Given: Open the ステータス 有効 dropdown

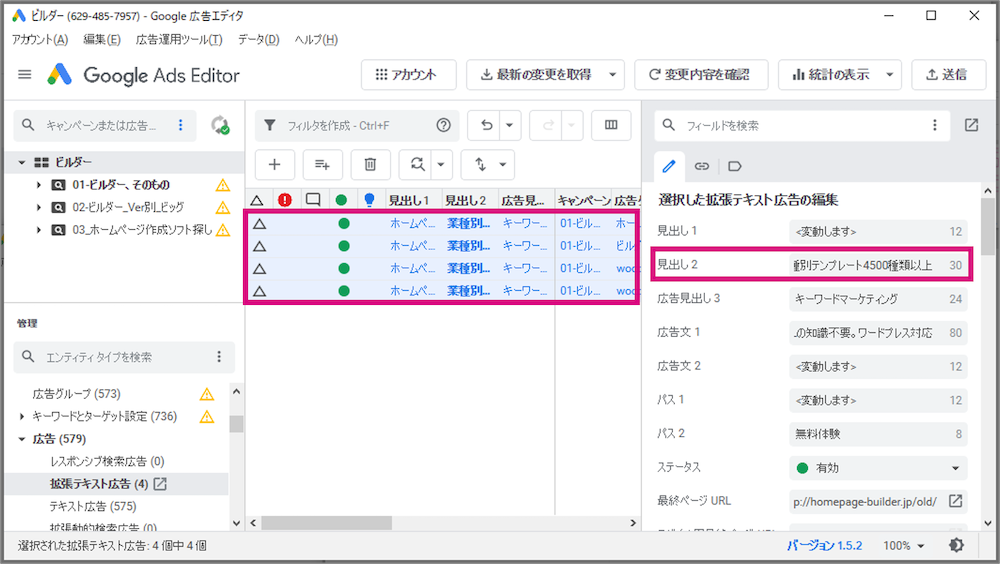Looking at the screenshot, I should point(878,468).
